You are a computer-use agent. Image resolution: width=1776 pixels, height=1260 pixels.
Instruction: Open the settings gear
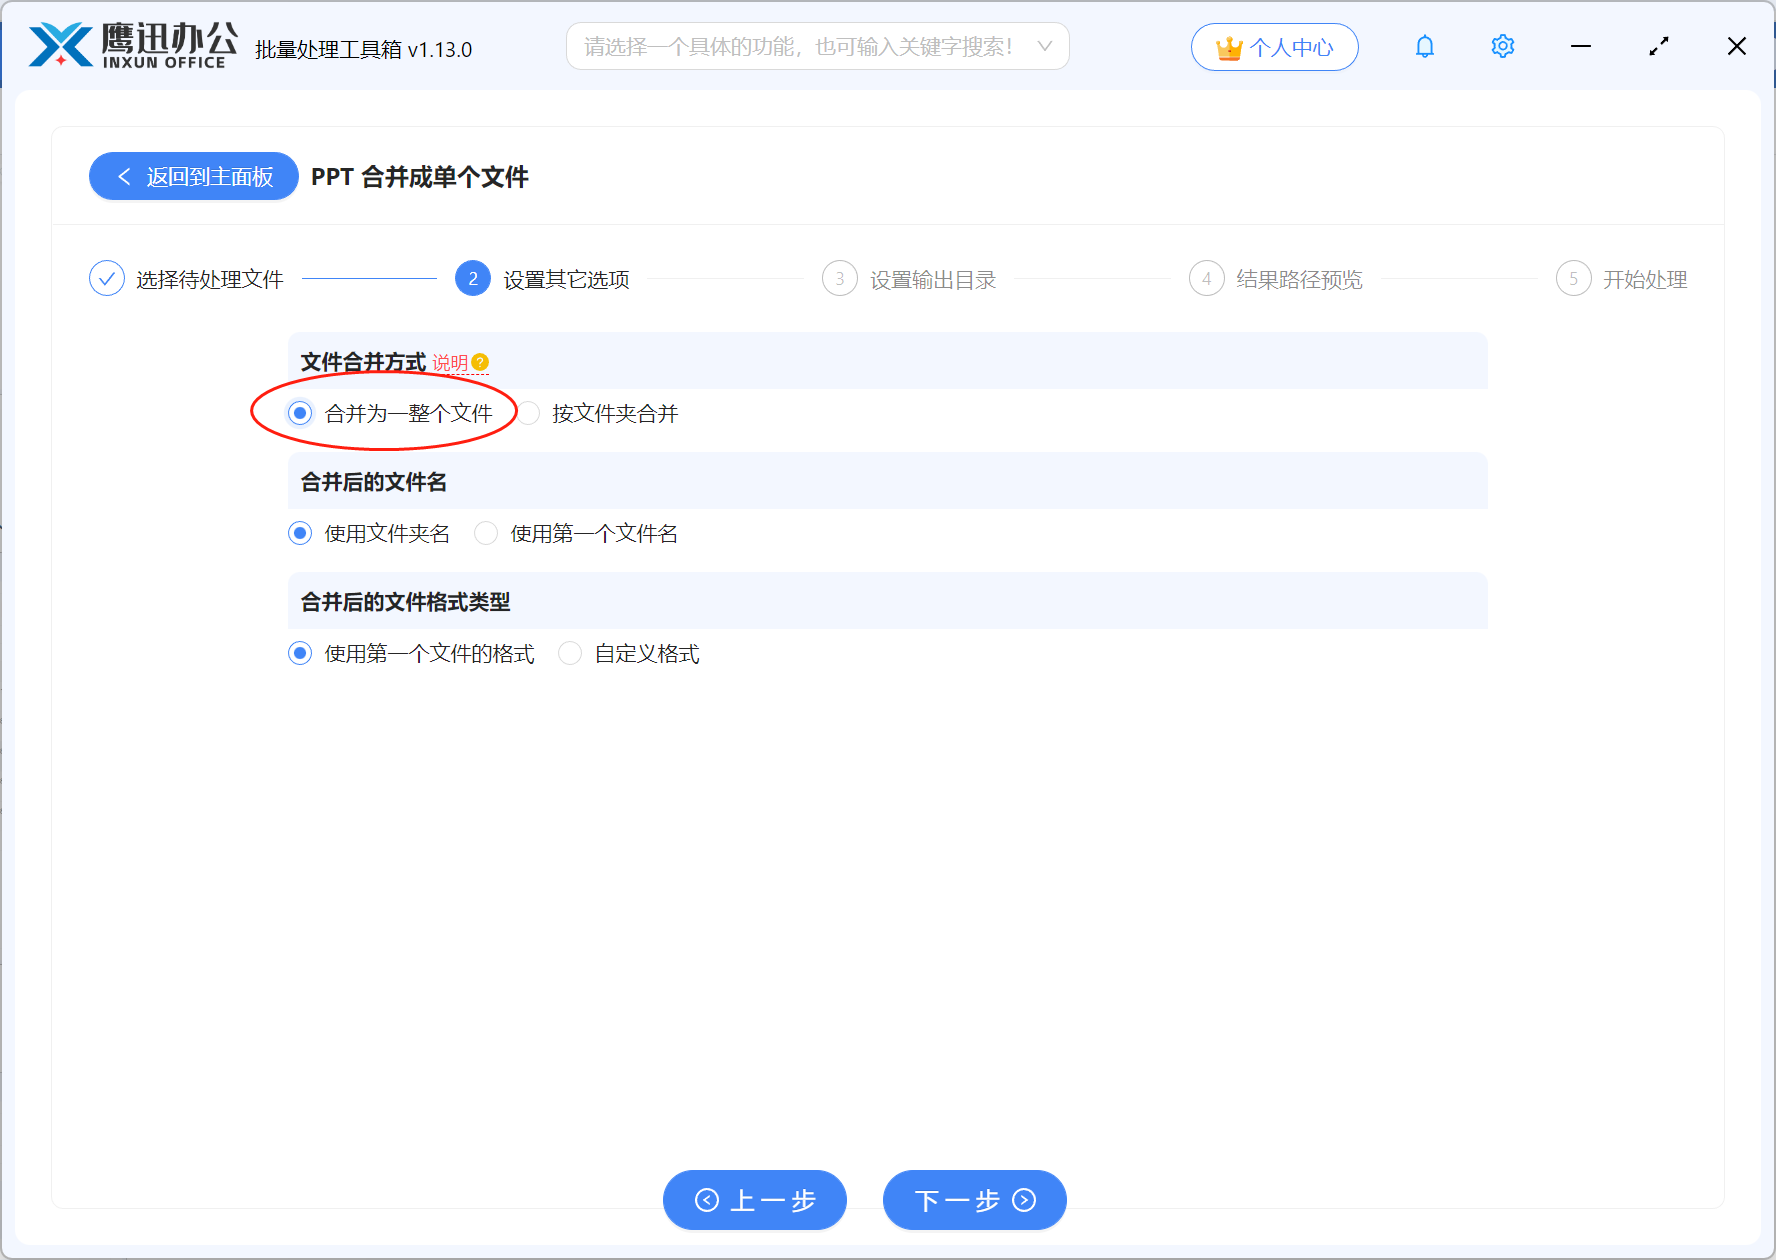tap(1502, 46)
